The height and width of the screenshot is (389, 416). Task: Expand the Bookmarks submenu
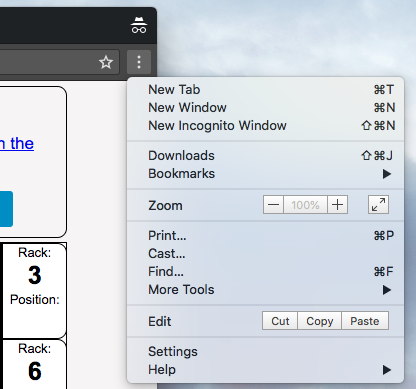pyautogui.click(x=266, y=174)
